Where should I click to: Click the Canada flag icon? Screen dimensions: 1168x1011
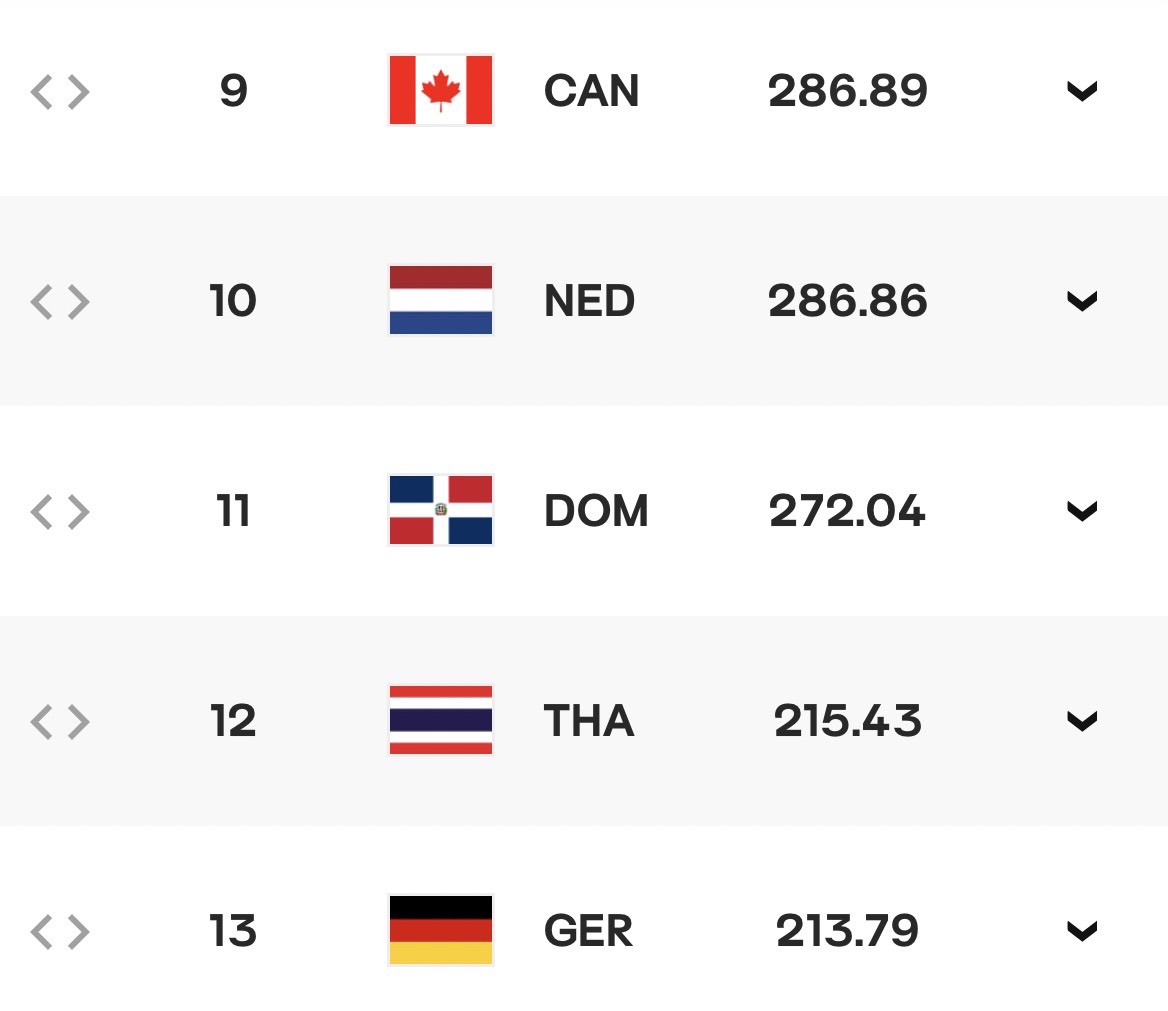click(440, 90)
